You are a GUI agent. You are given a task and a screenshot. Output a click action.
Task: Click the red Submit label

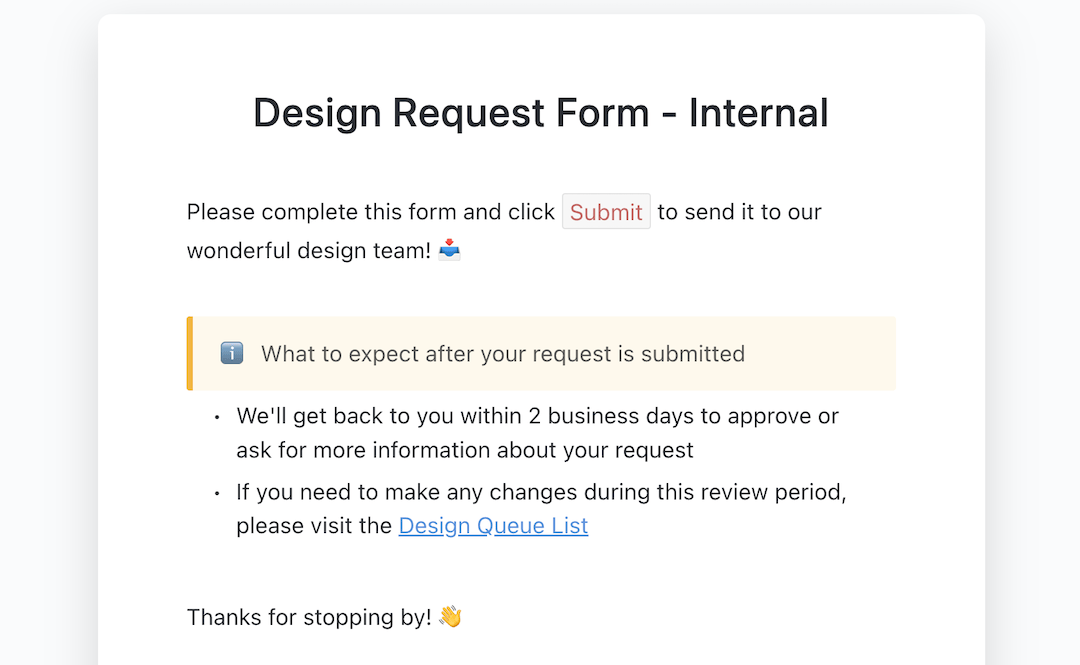pos(606,212)
